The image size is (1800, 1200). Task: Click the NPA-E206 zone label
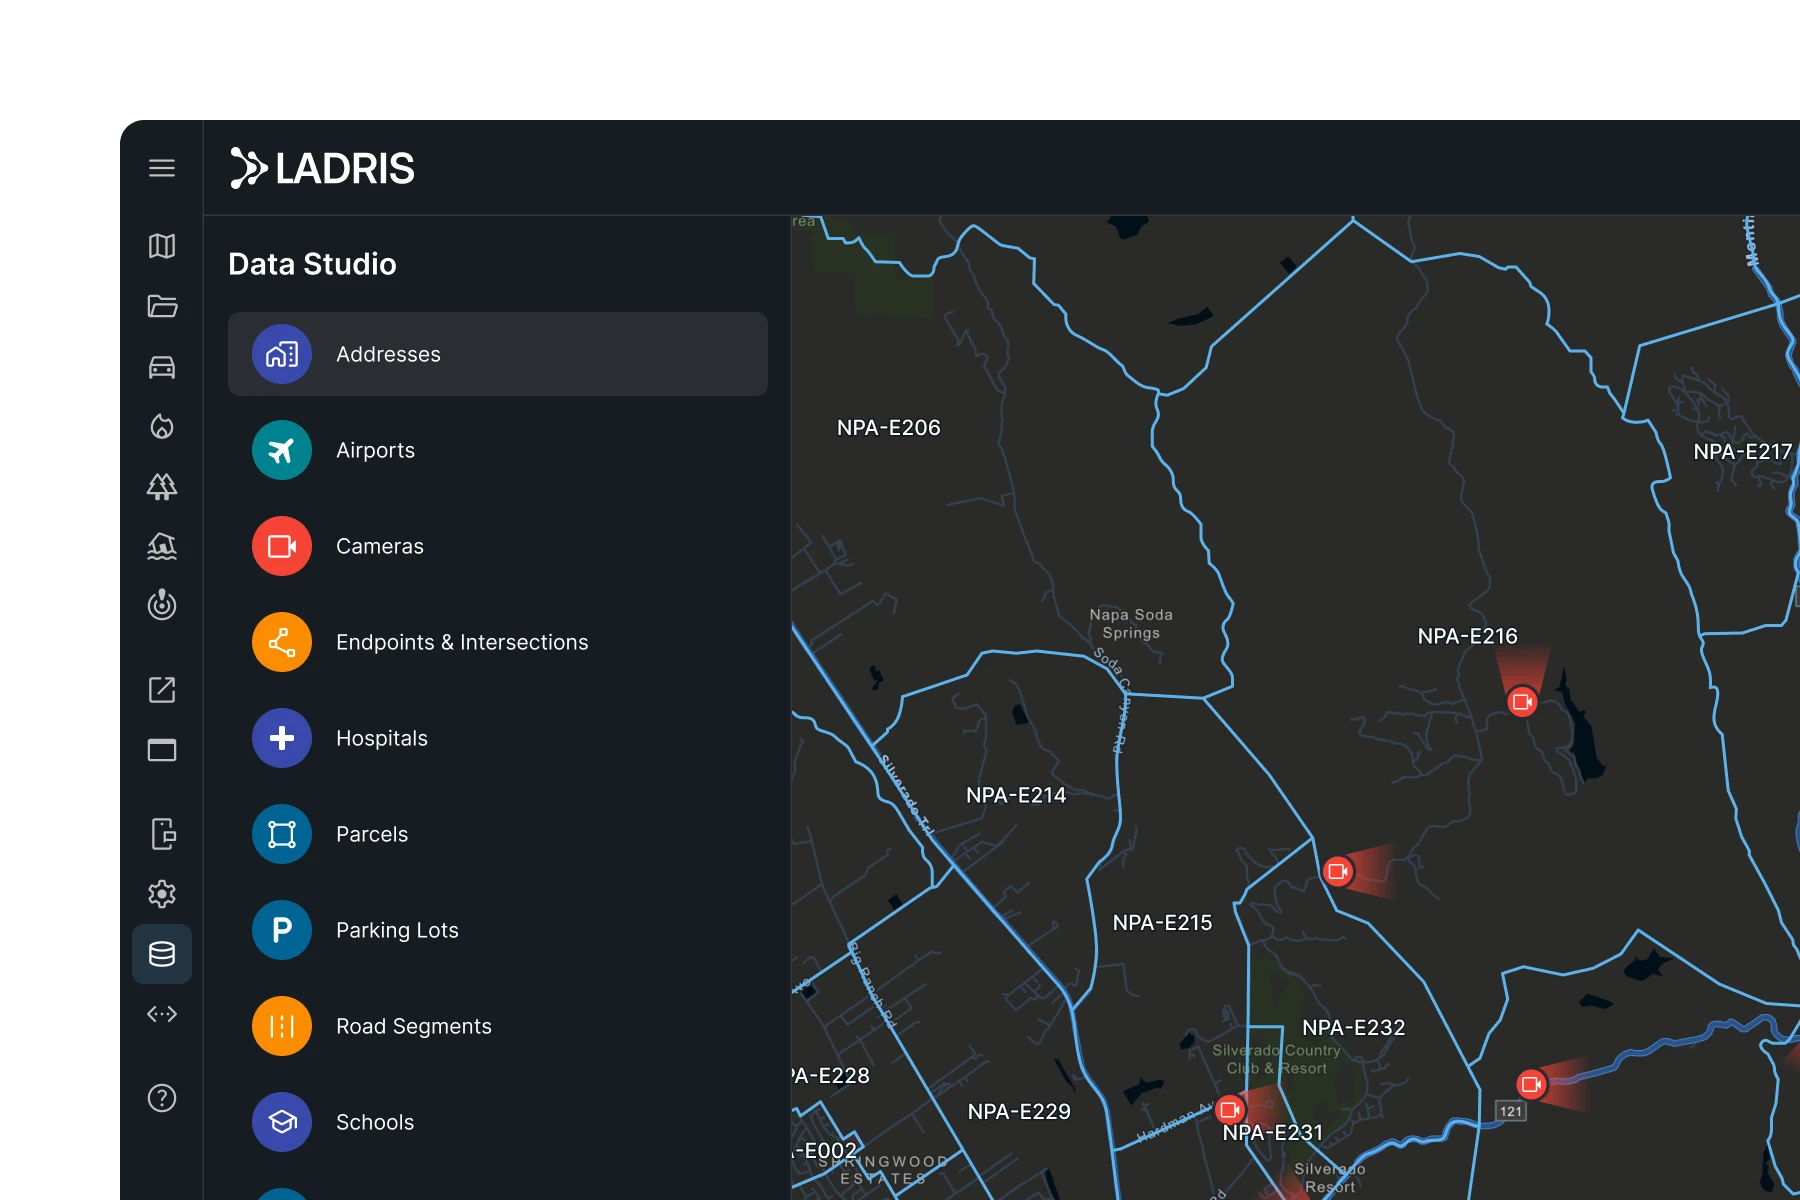(889, 428)
